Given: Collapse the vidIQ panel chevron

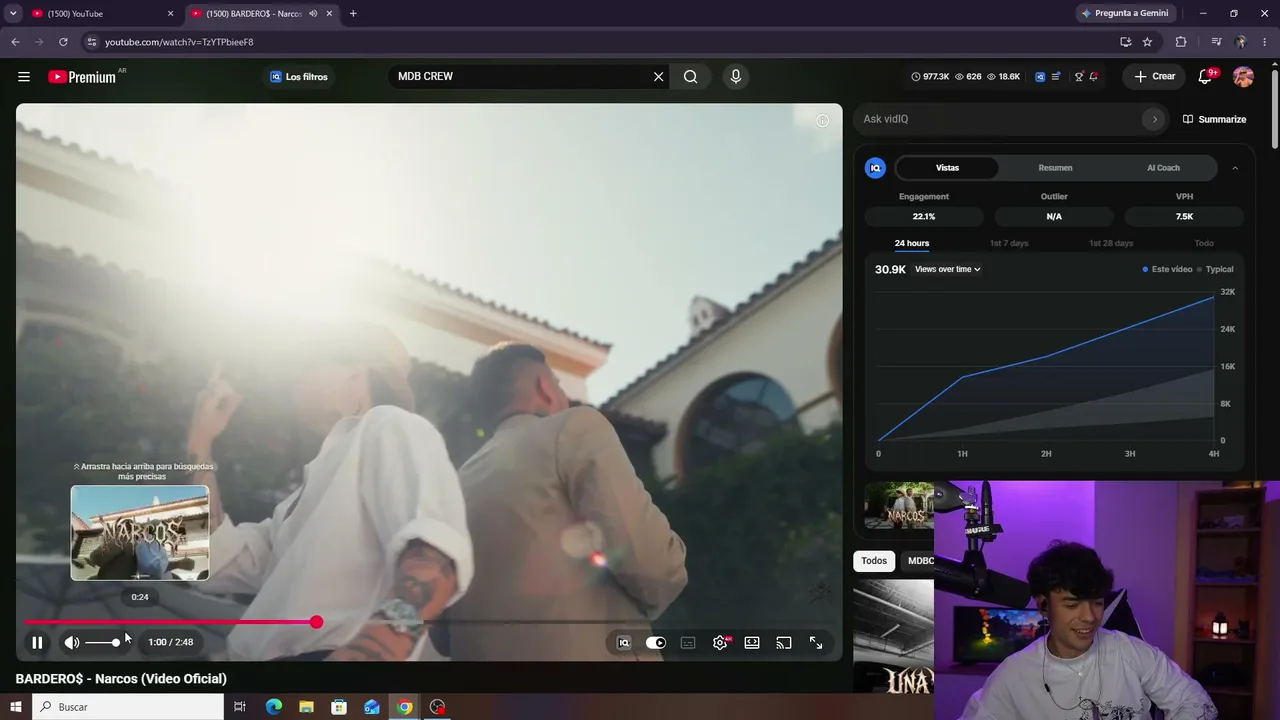Looking at the screenshot, I should (1235, 168).
